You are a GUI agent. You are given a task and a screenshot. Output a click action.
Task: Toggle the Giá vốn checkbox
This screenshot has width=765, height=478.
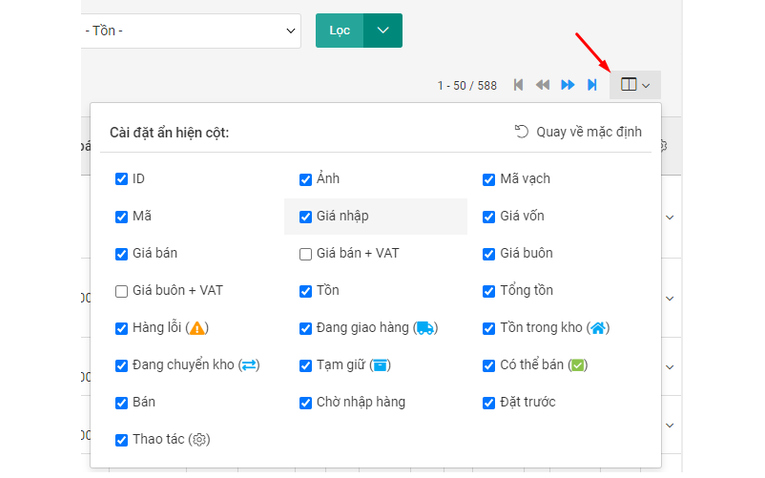[x=489, y=217]
